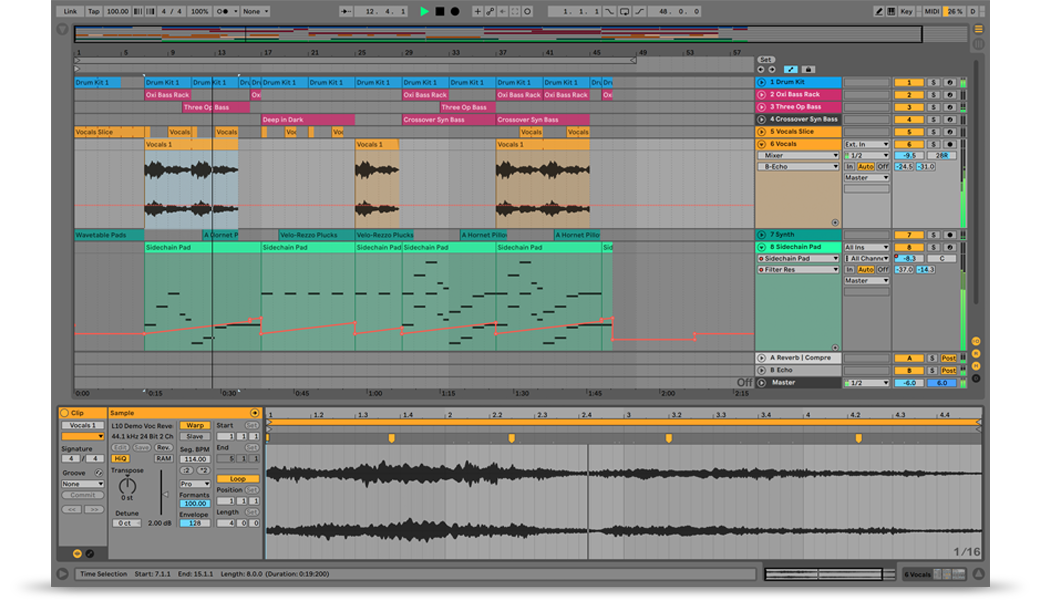Toggle the Lock Envelopes icon
The height and width of the screenshot is (600, 1040).
(x=808, y=69)
